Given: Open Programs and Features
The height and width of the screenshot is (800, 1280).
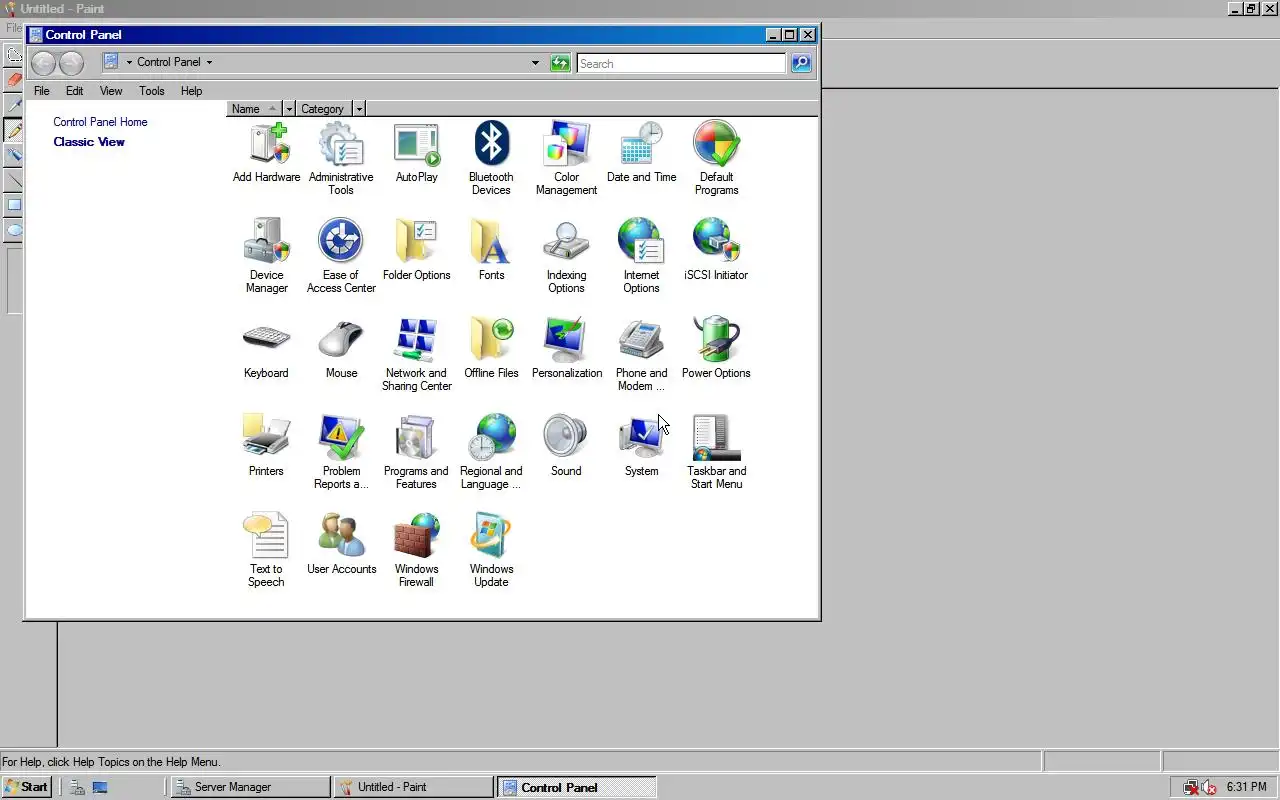Looking at the screenshot, I should 416,453.
